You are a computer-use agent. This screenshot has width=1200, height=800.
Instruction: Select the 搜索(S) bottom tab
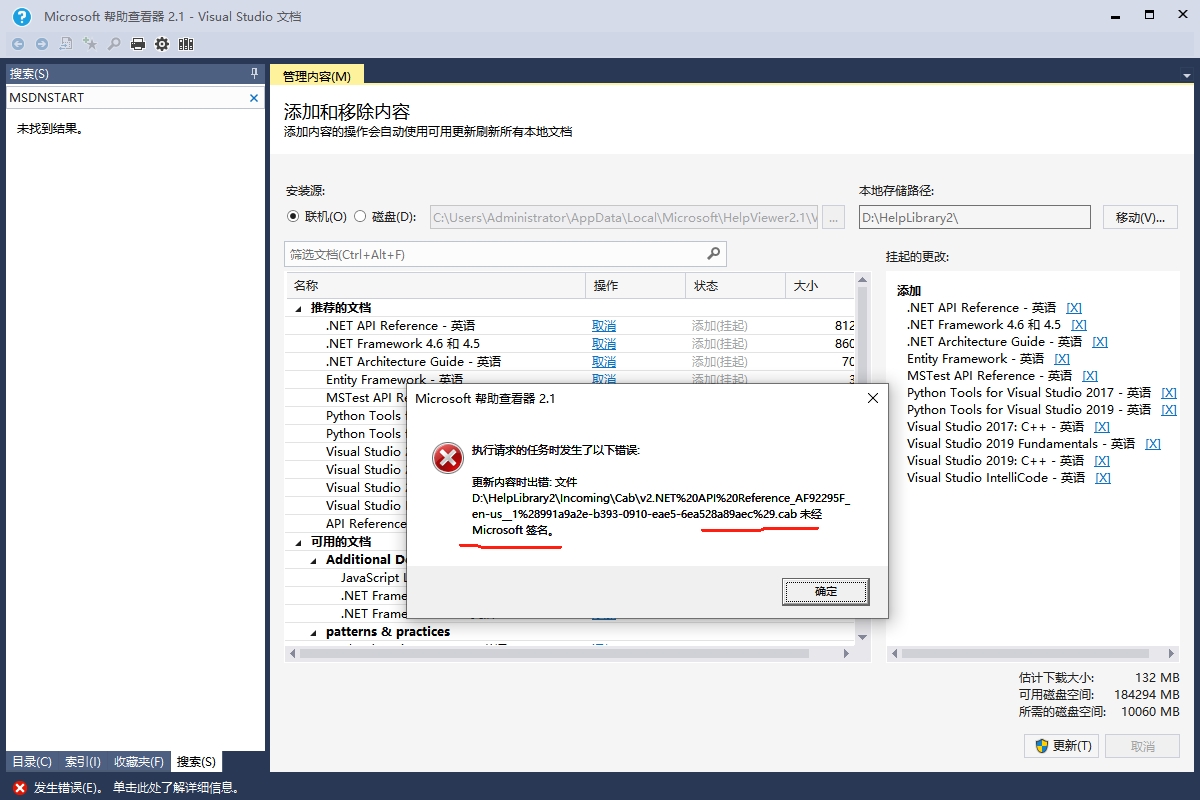(196, 762)
